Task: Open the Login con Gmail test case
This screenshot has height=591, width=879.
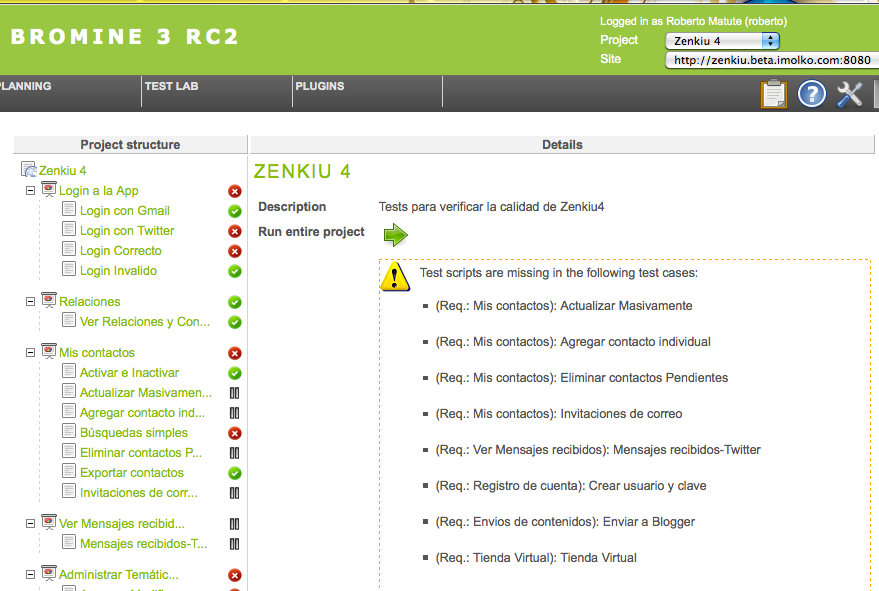Action: coord(125,211)
